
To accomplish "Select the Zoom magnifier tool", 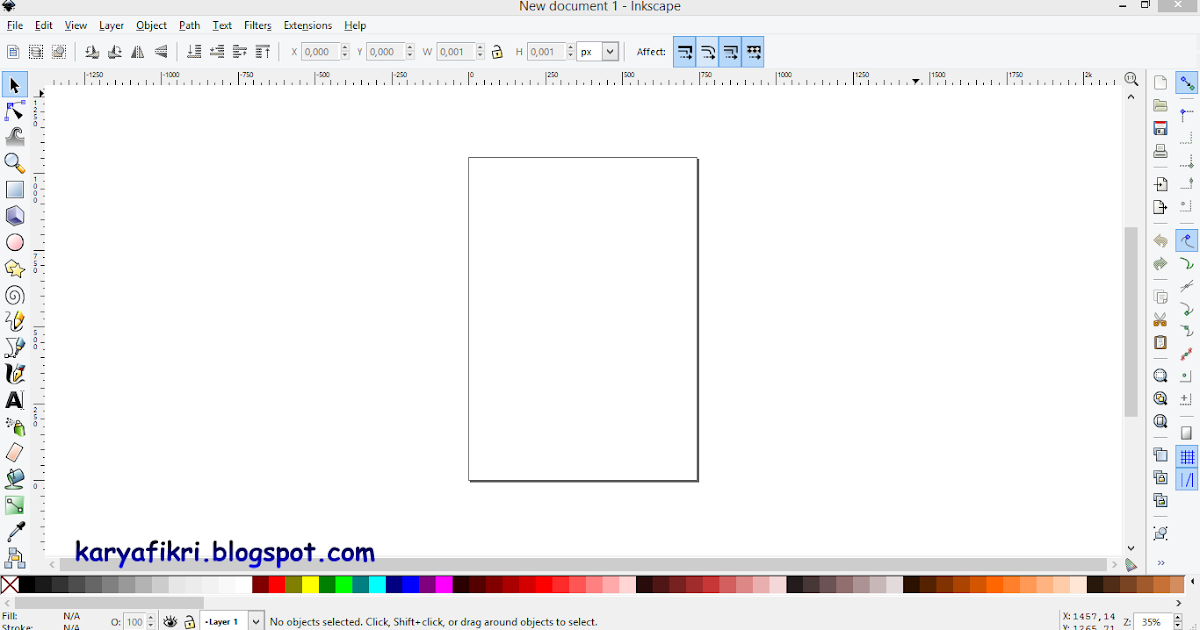I will click(x=15, y=163).
